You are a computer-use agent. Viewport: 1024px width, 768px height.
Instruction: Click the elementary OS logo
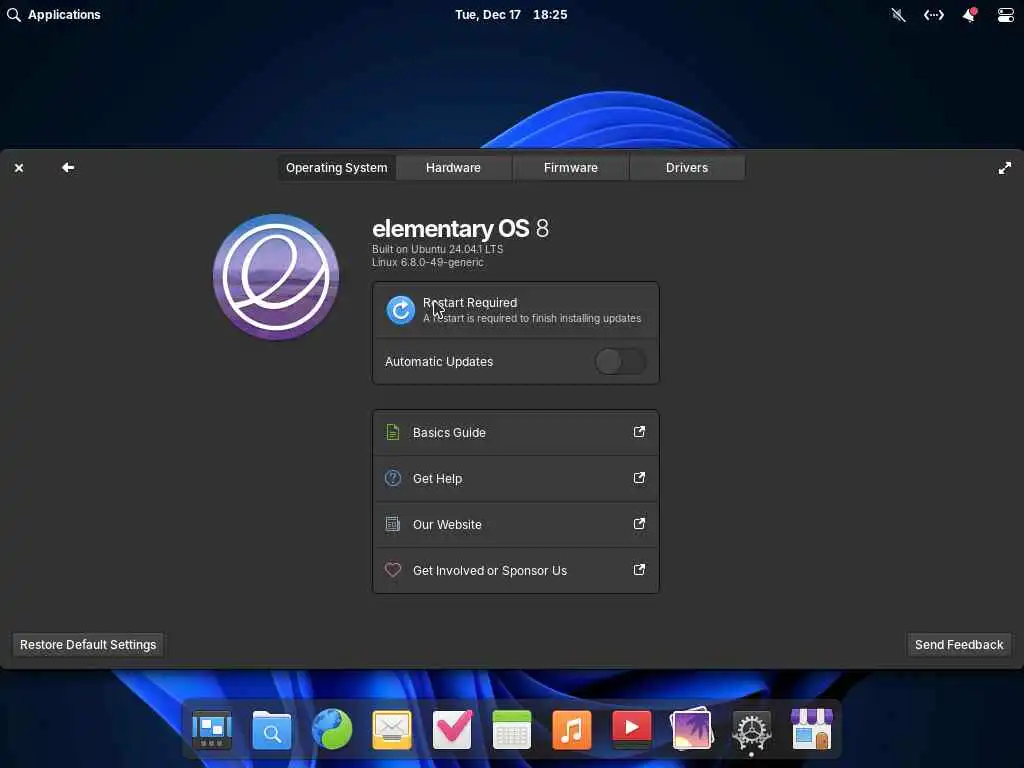click(276, 277)
